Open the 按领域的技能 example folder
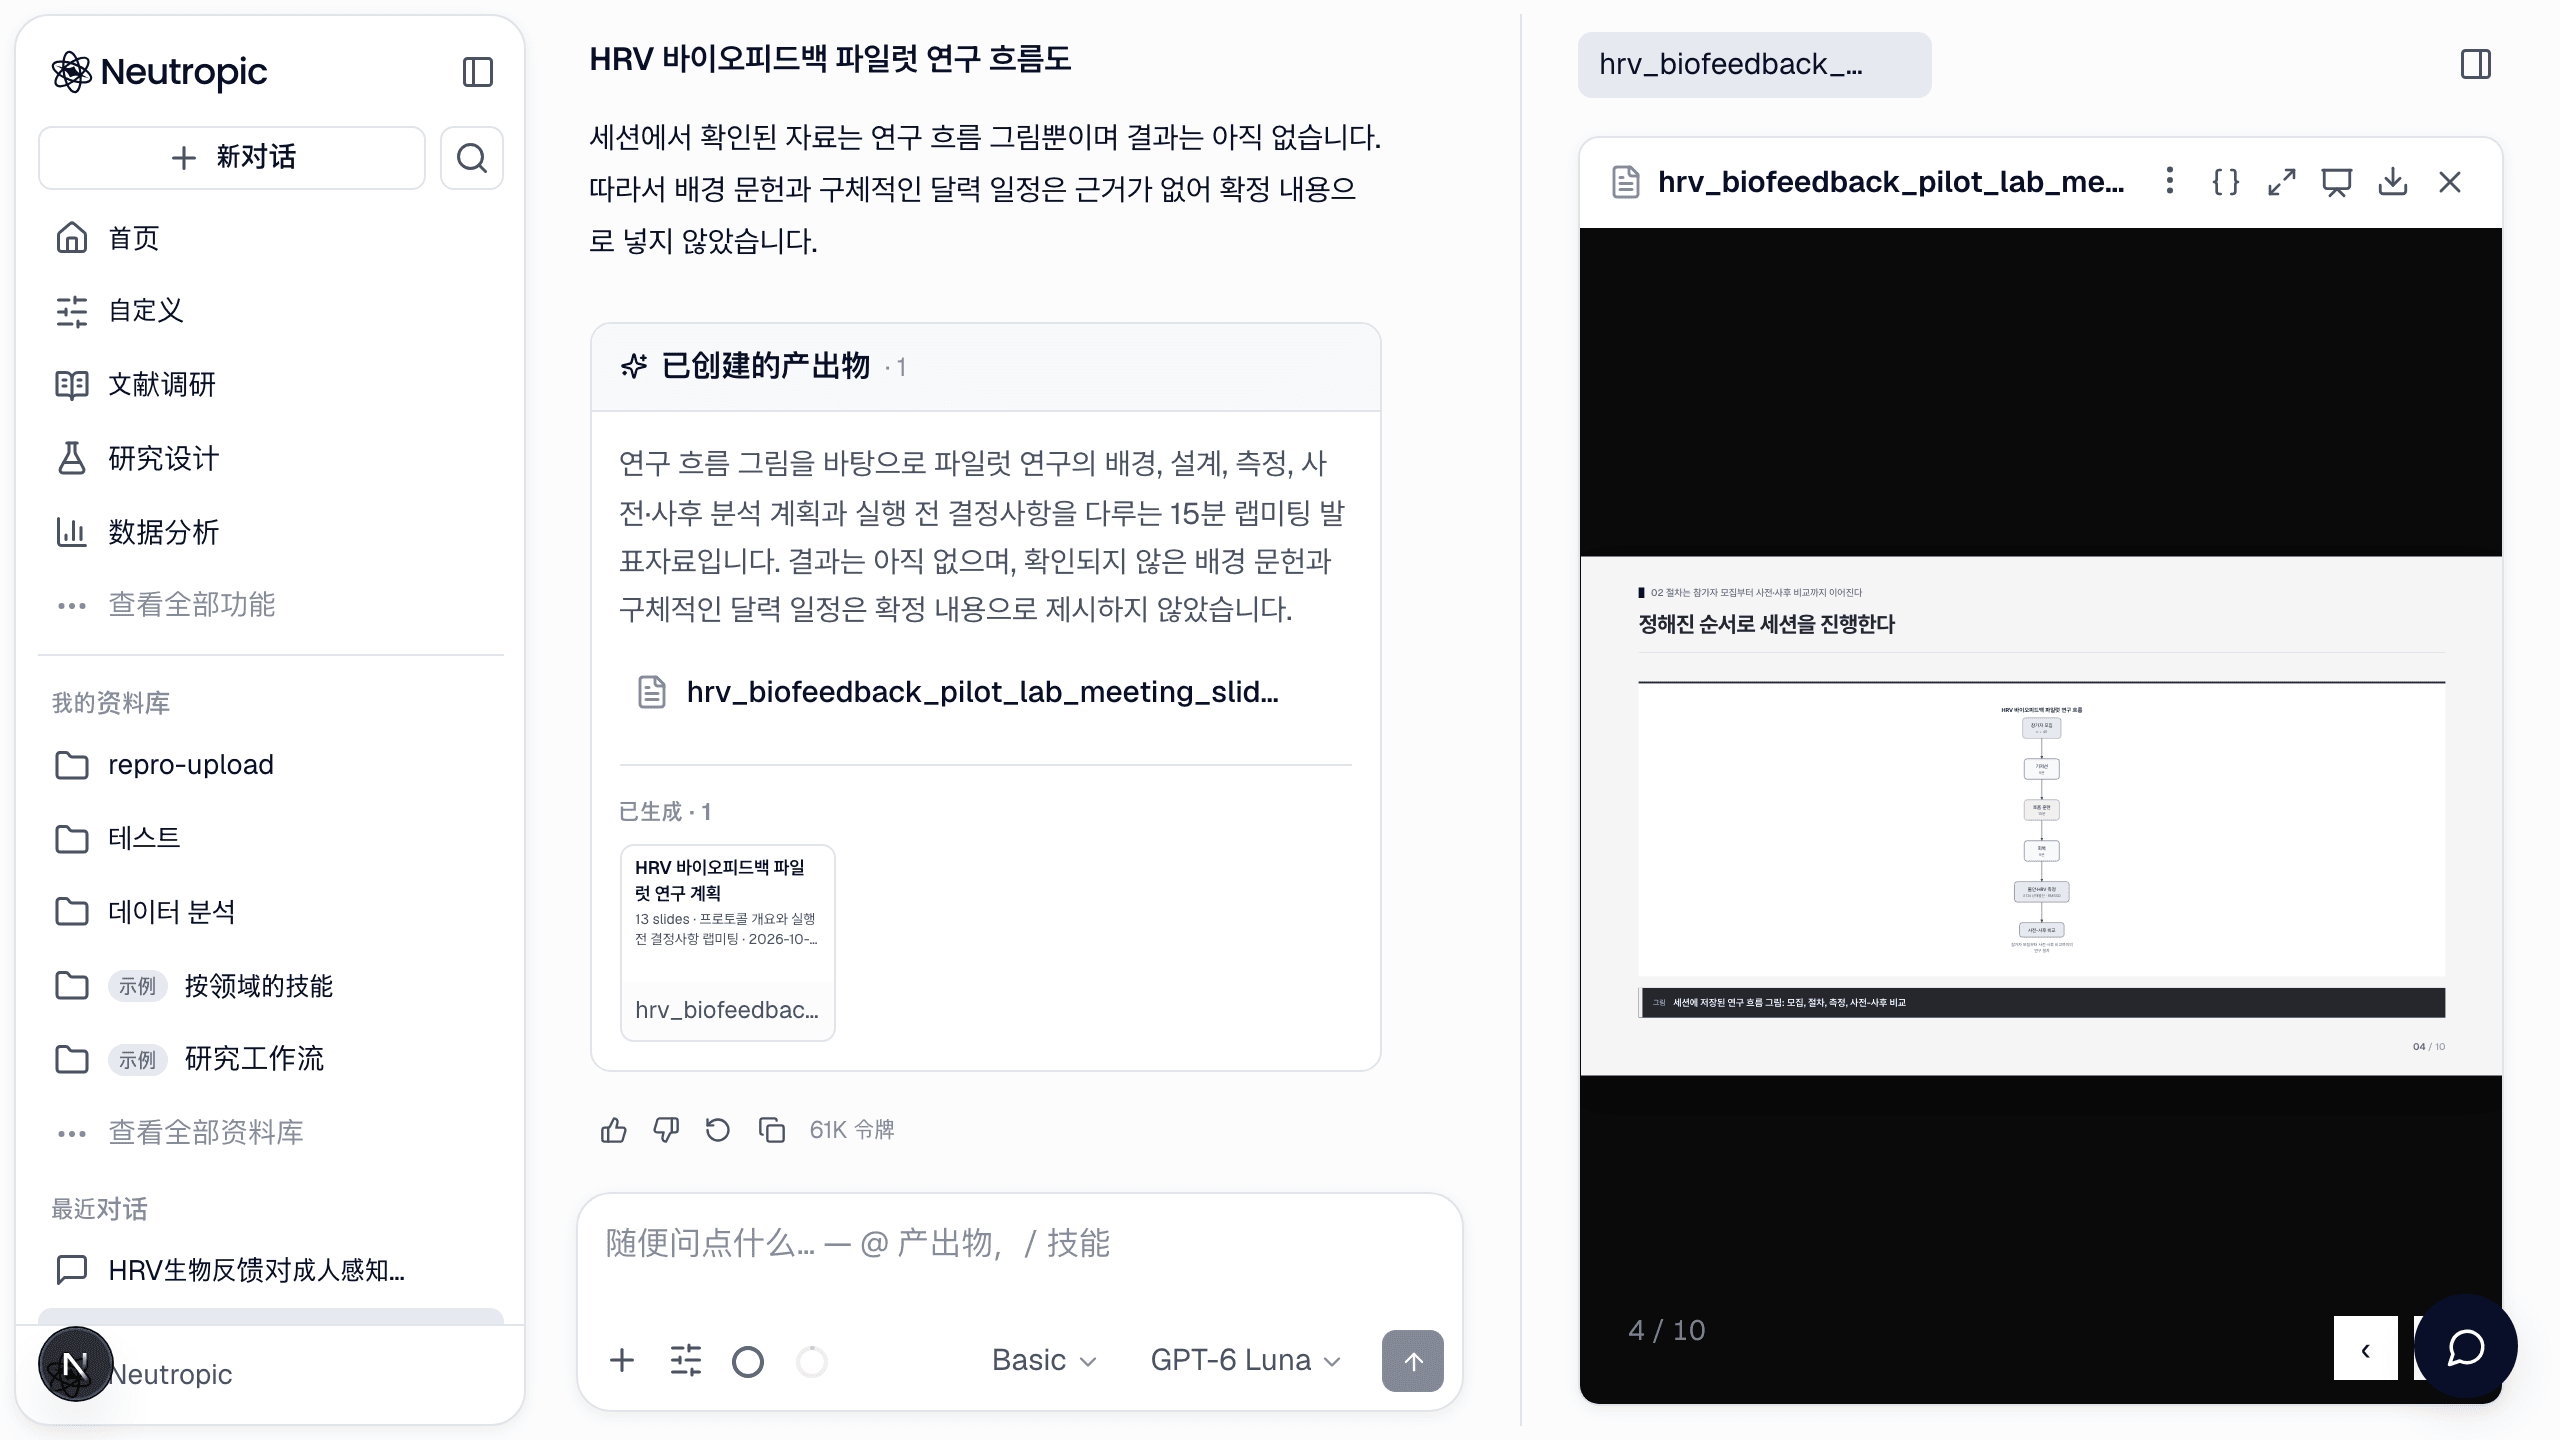The height and width of the screenshot is (1440, 2560). coord(270,986)
